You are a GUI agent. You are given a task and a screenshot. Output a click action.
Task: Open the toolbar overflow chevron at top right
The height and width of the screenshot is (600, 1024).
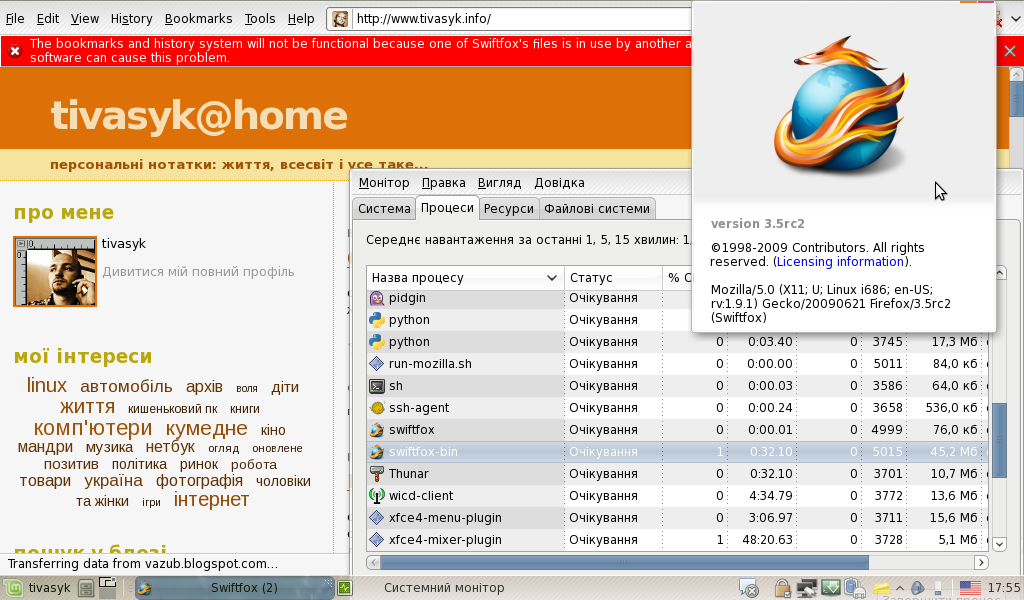click(1016, 19)
